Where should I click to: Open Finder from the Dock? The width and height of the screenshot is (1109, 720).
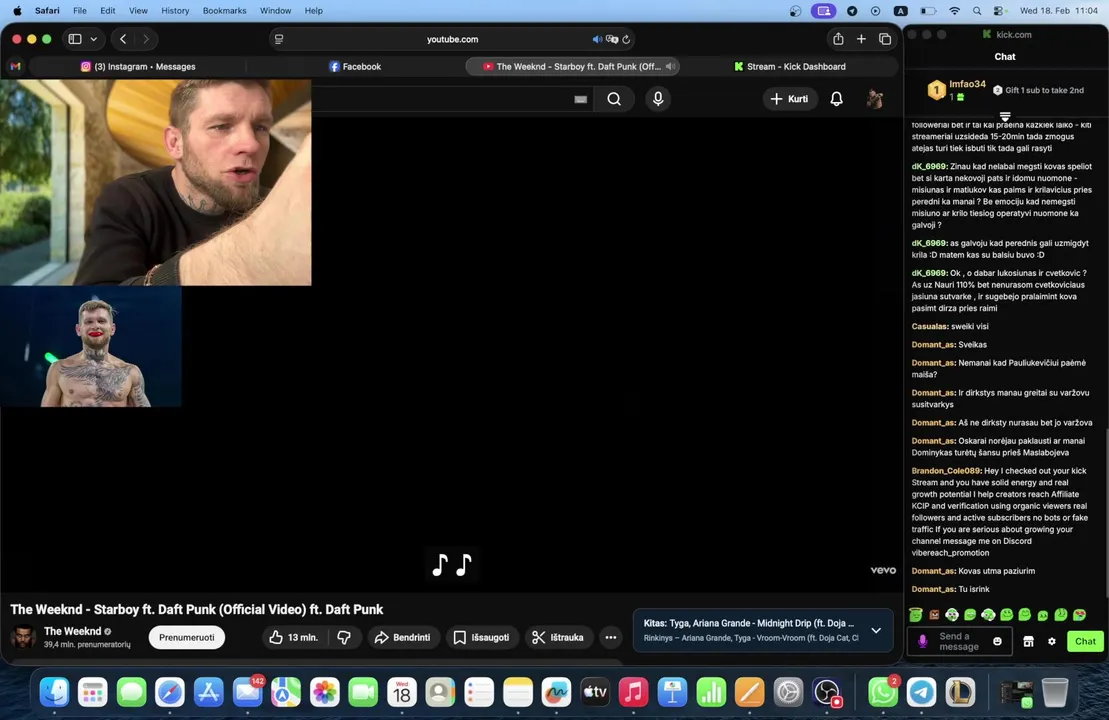(x=54, y=692)
